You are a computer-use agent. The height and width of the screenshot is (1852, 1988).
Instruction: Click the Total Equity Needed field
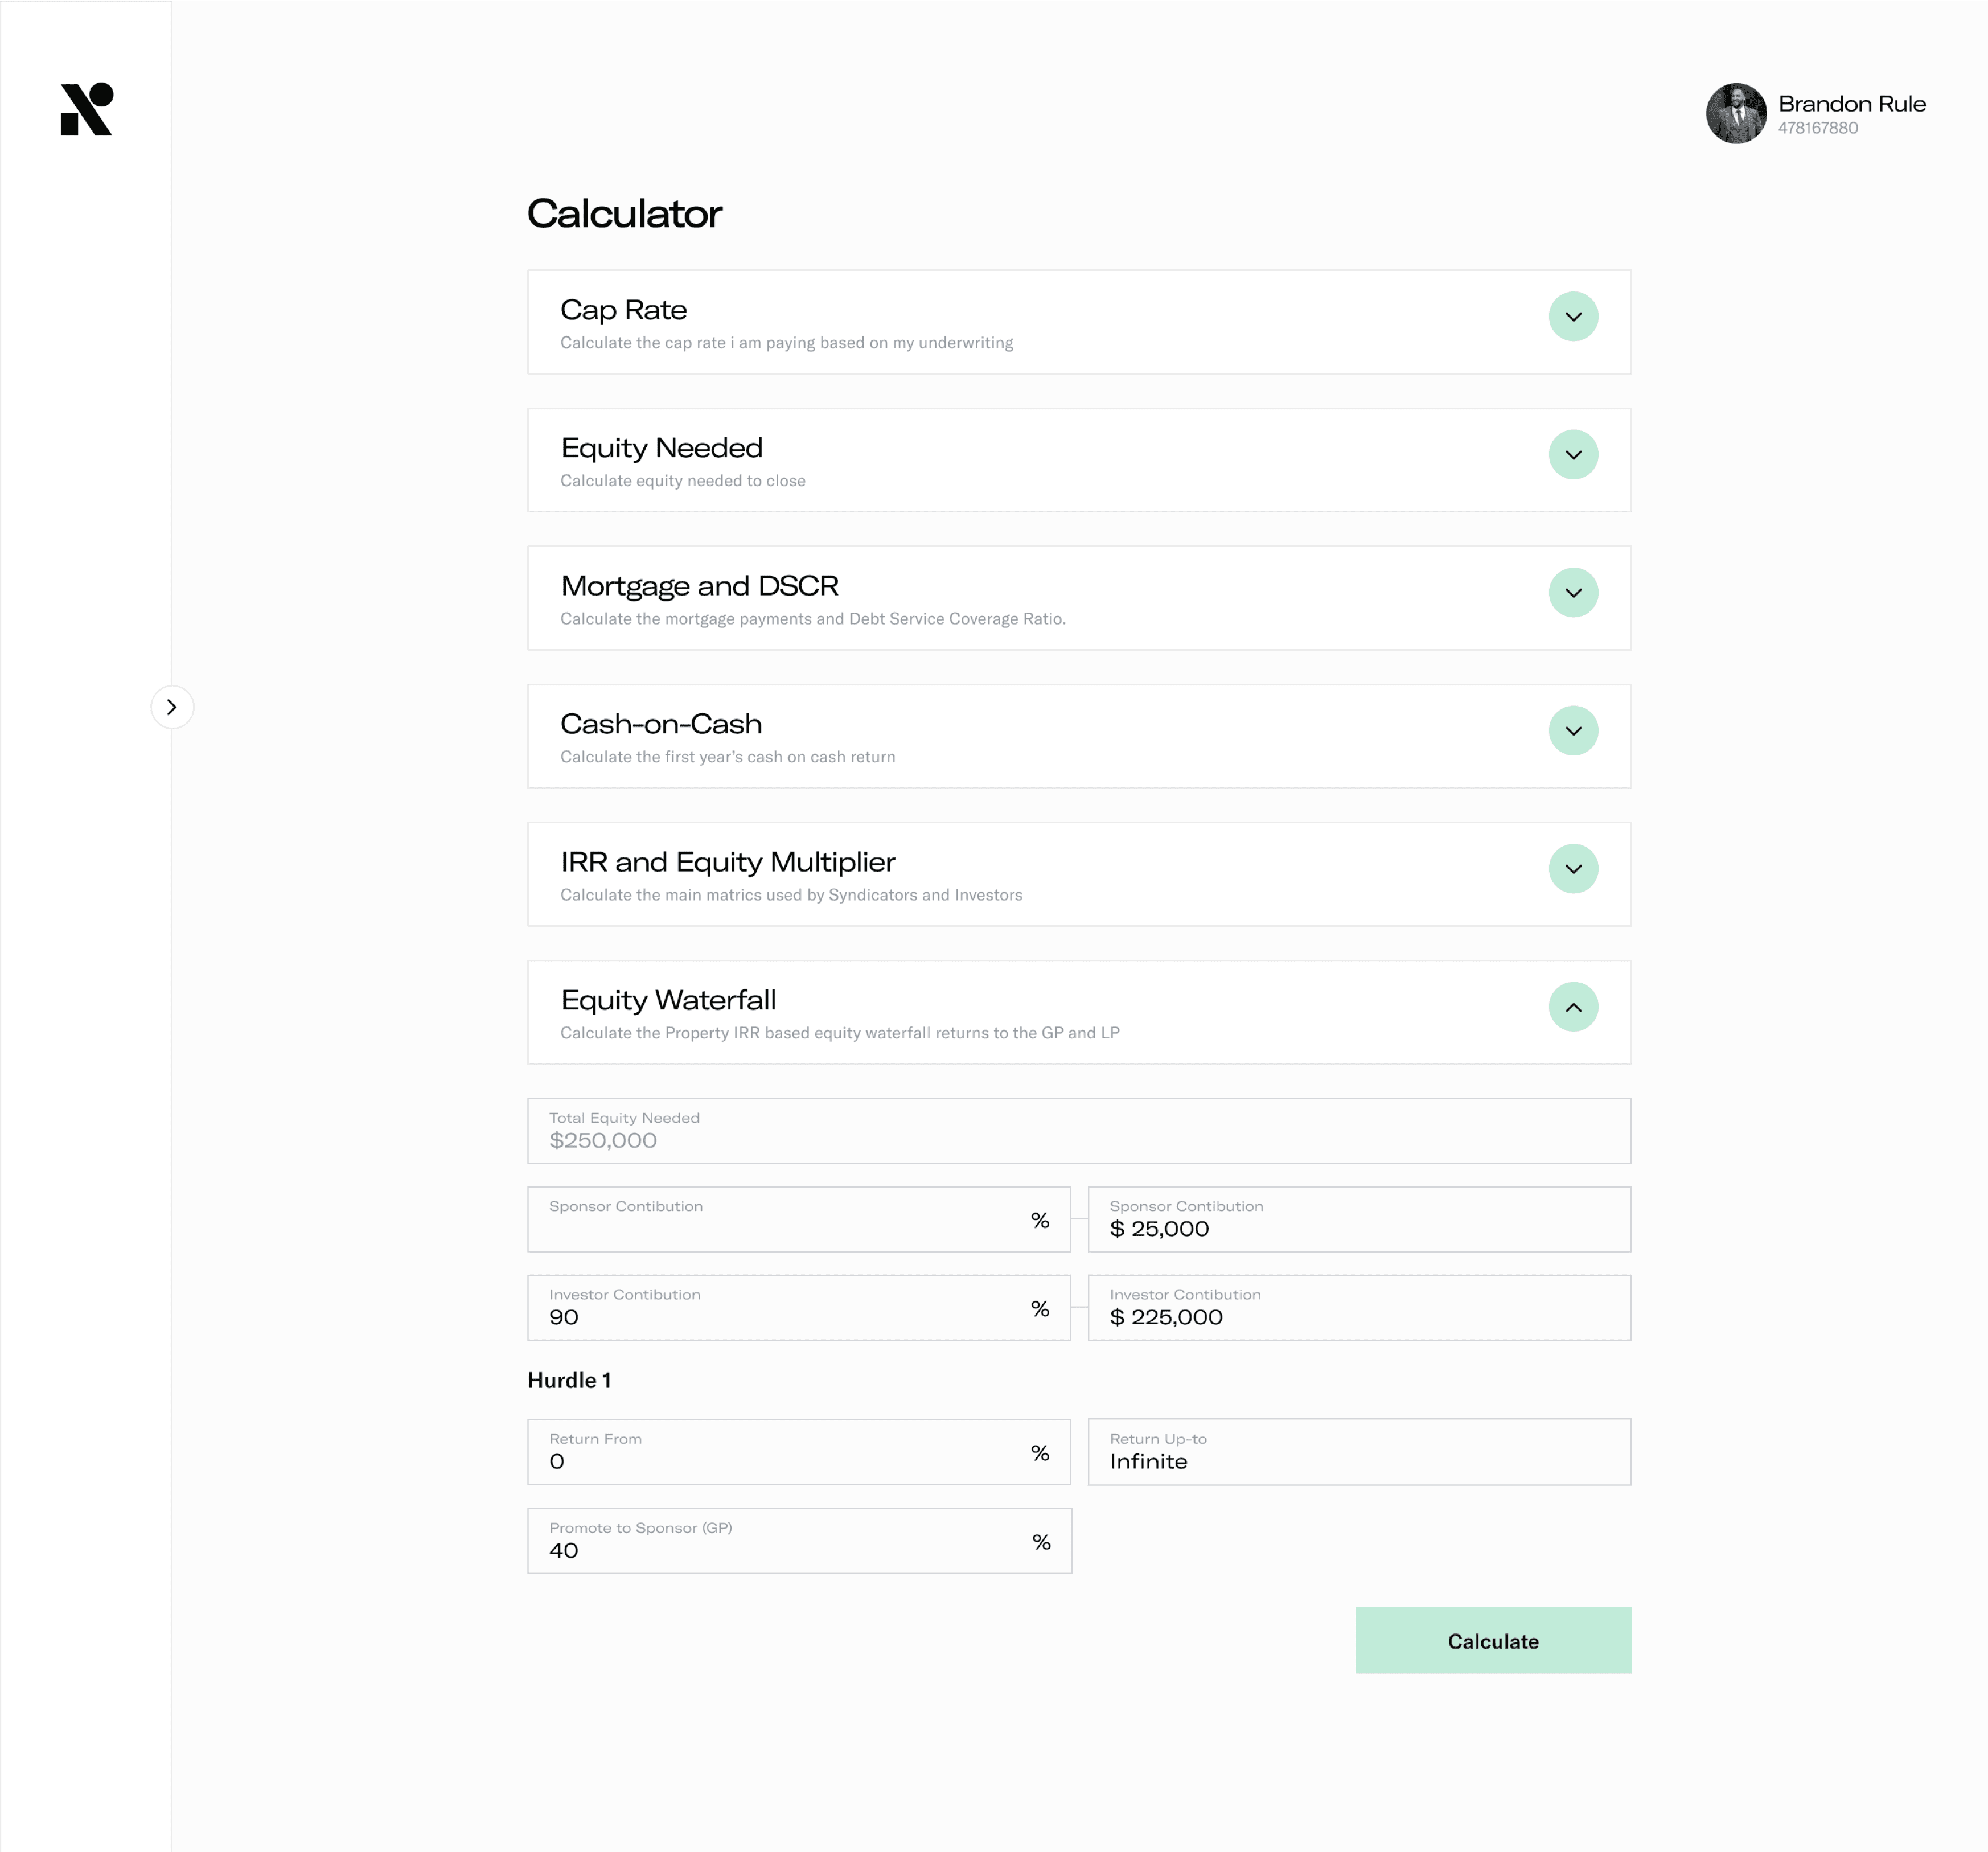[1078, 1131]
